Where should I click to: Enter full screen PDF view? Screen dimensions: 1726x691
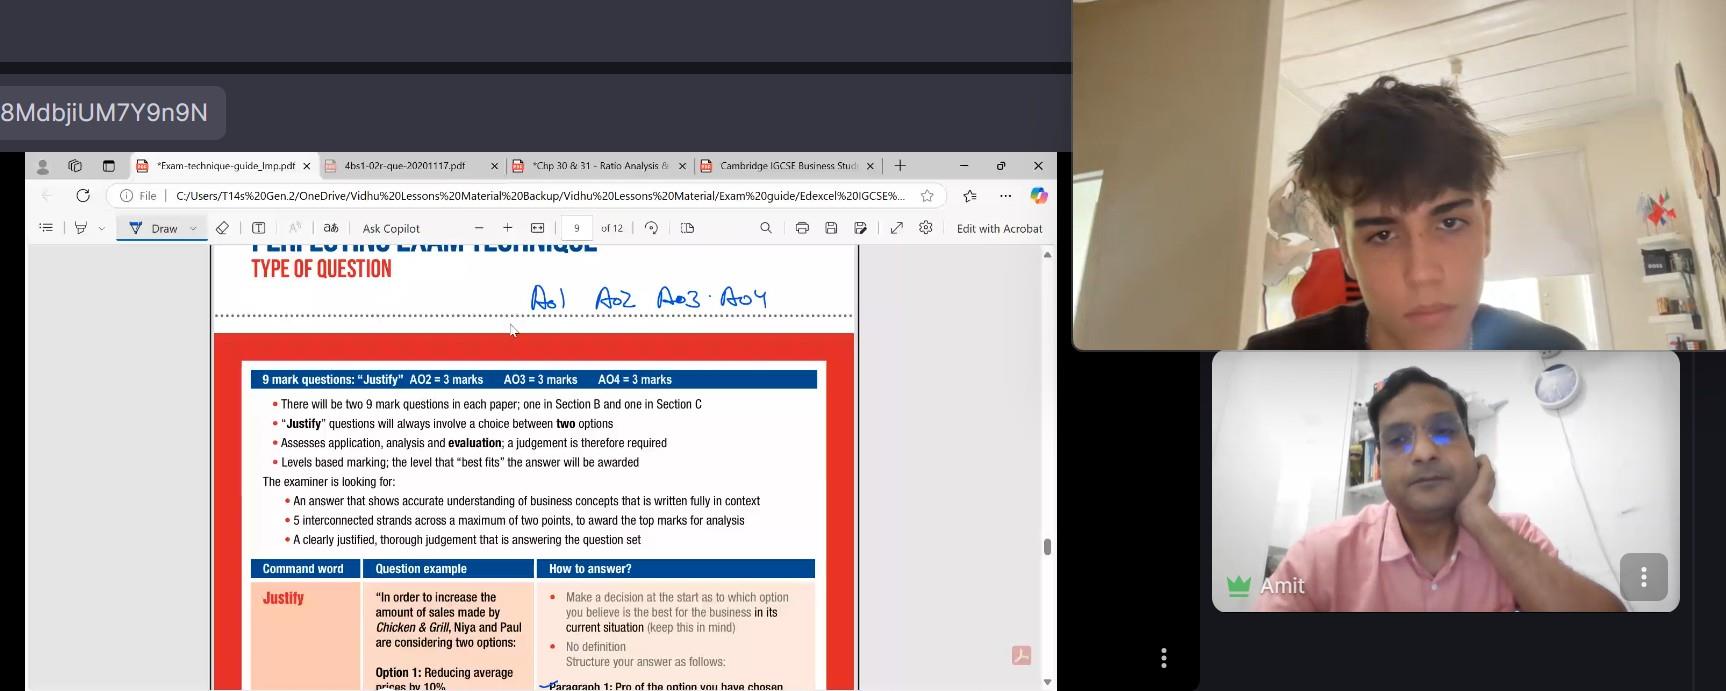click(896, 228)
